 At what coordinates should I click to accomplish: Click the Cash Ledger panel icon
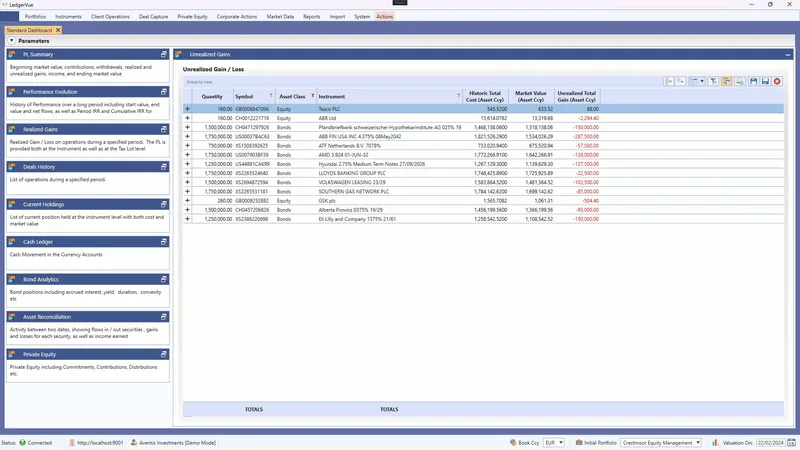click(12, 242)
